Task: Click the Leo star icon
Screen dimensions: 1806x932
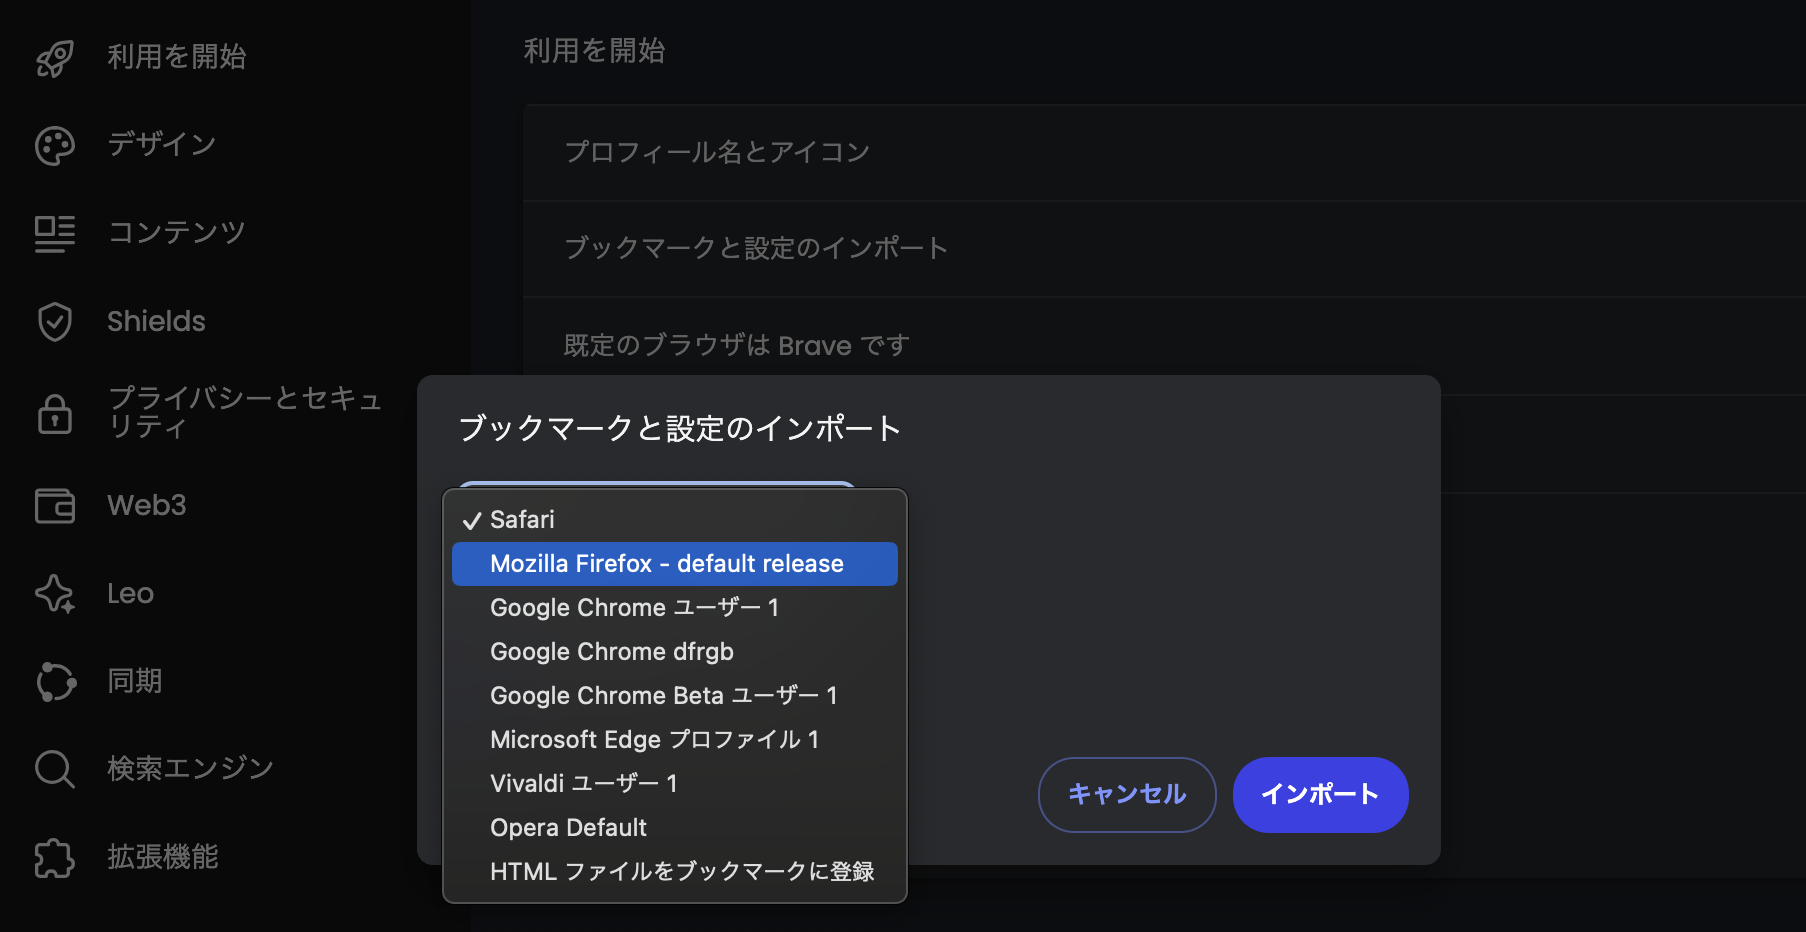Action: tap(55, 594)
